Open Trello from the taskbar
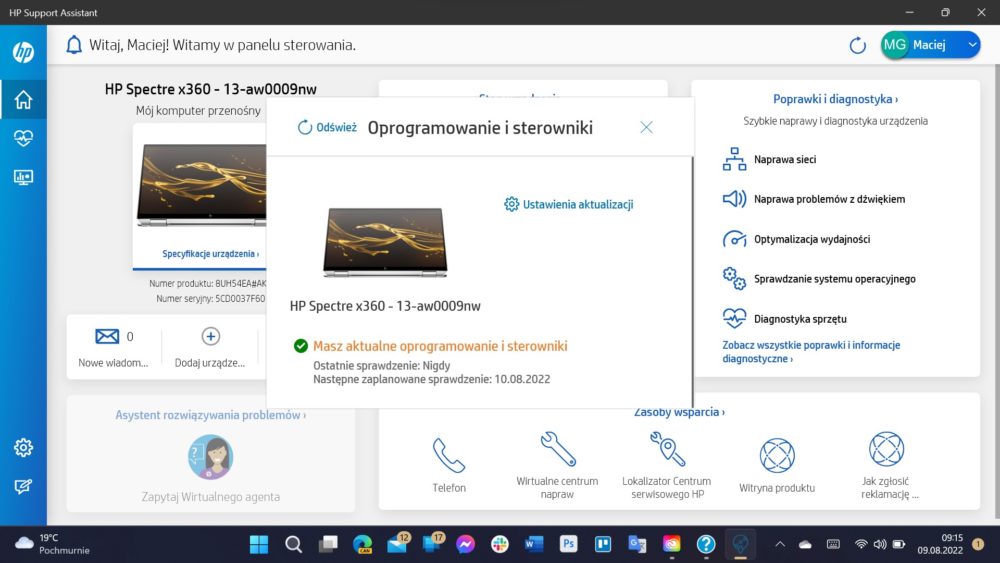 tap(603, 544)
